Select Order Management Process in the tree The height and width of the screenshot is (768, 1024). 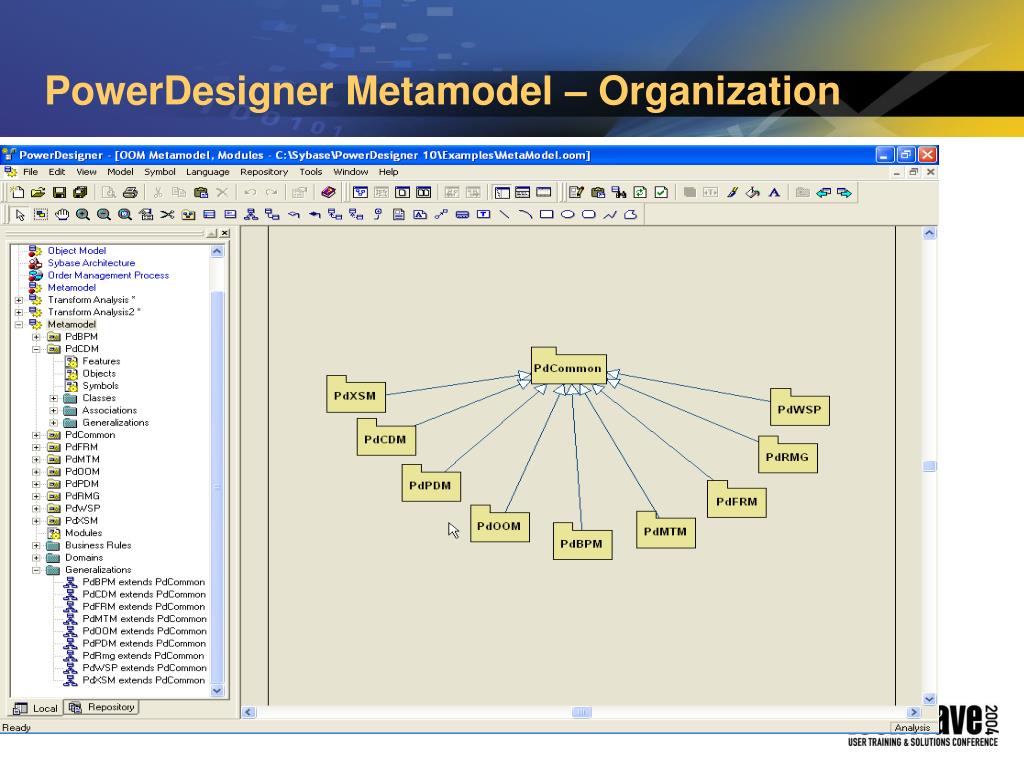(108, 276)
